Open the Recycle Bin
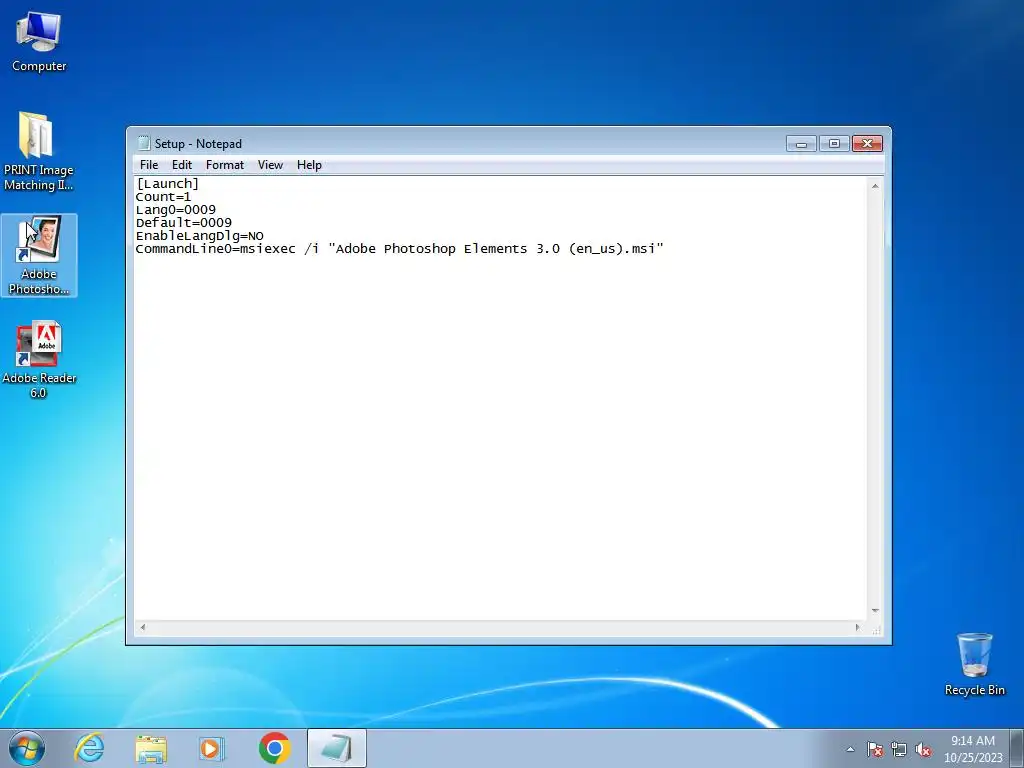 tap(974, 664)
